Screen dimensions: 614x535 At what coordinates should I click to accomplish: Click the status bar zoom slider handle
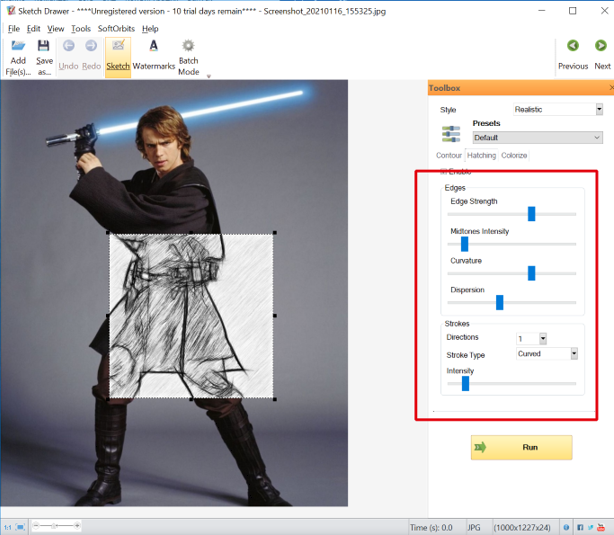click(x=54, y=526)
